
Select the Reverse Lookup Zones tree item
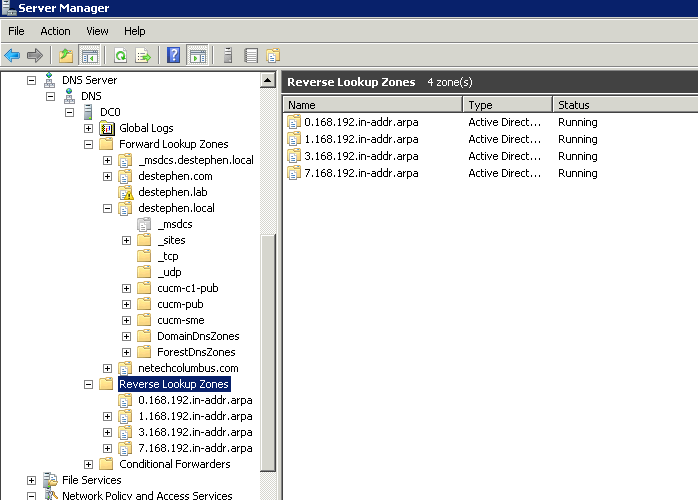(x=174, y=384)
